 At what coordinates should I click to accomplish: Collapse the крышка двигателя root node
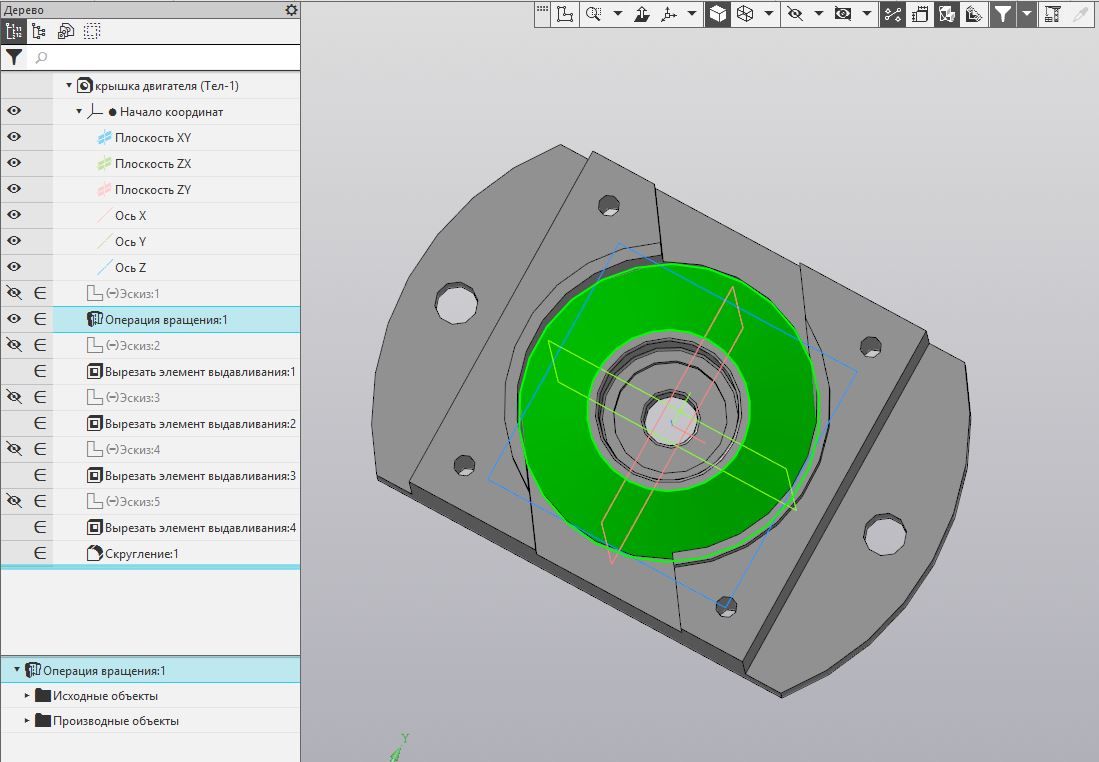(x=69, y=86)
